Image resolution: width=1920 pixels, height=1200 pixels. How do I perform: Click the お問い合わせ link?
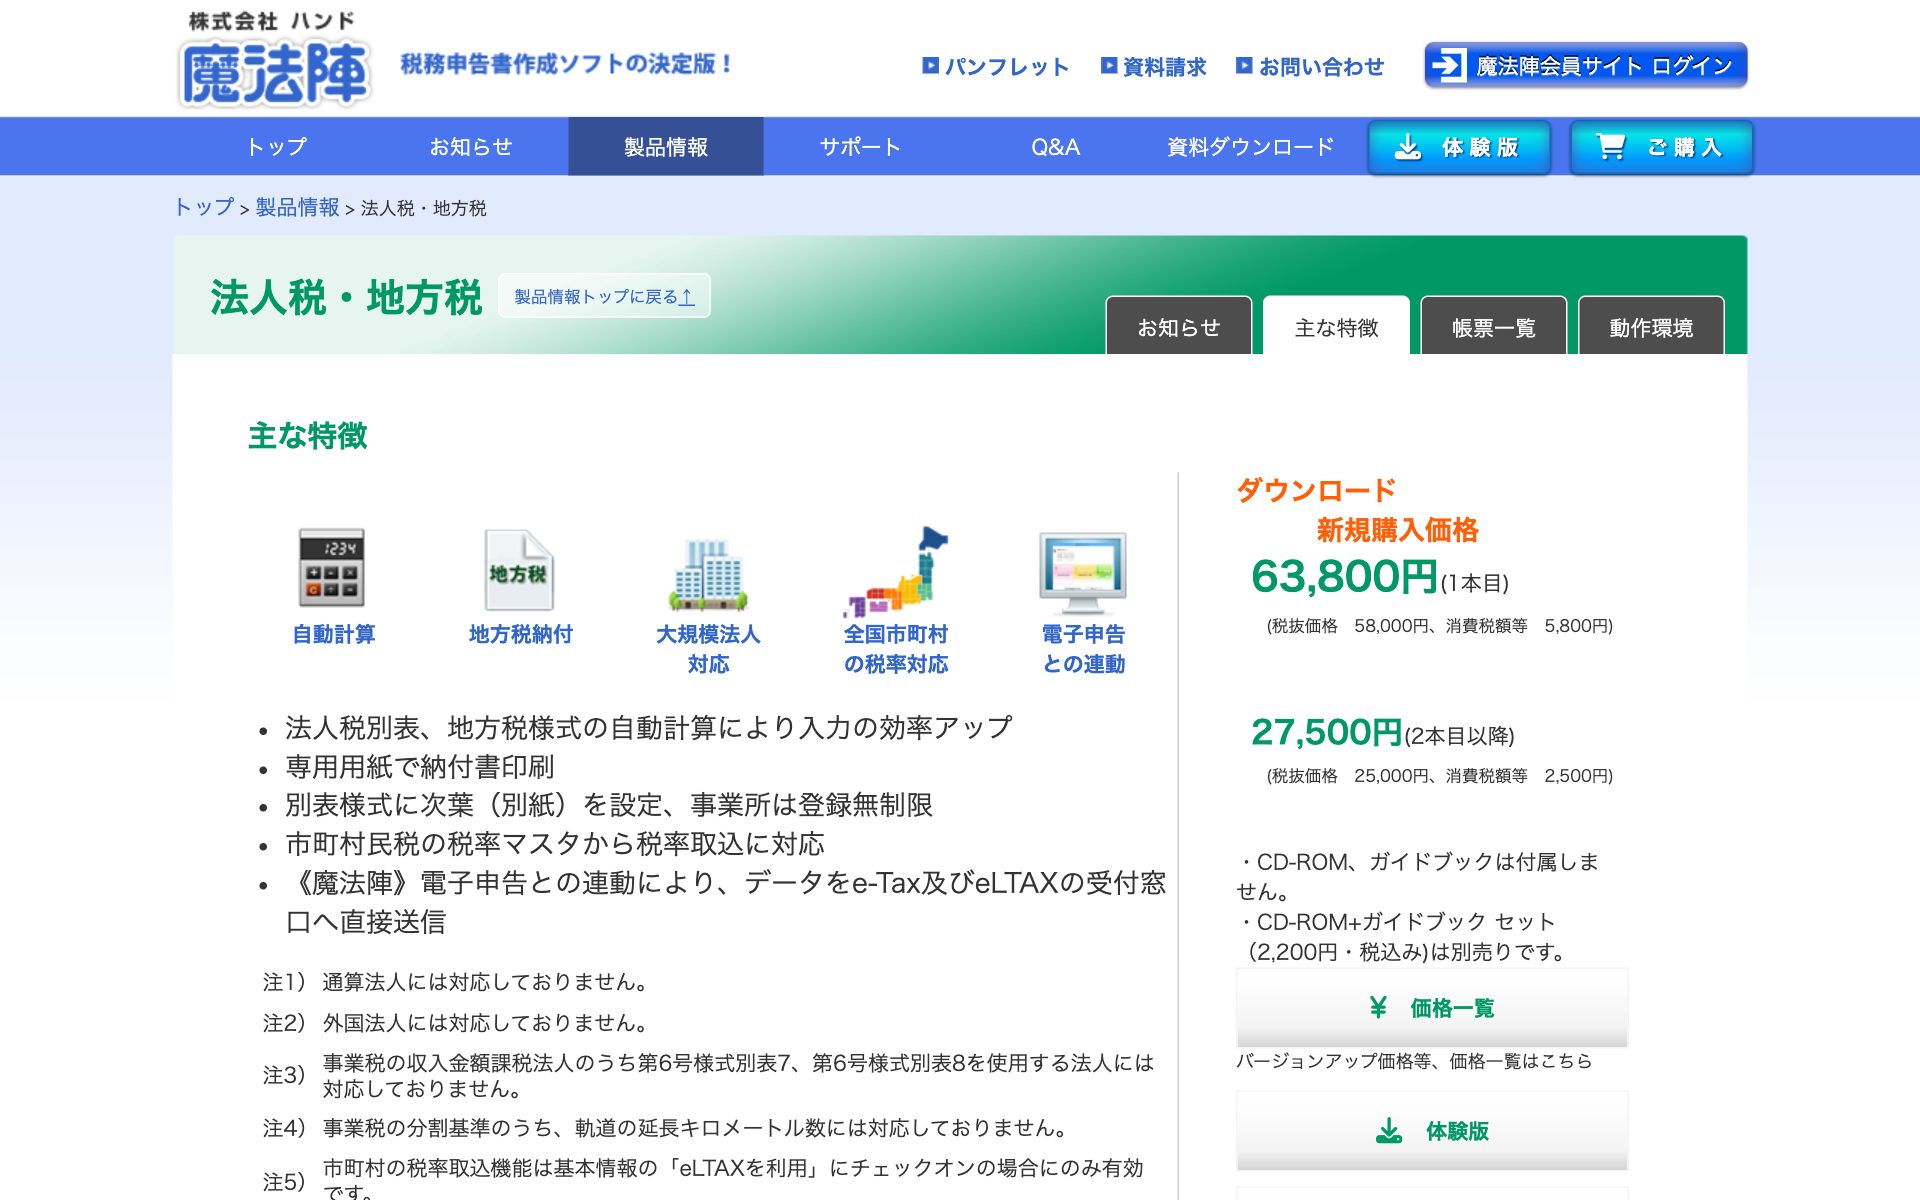pos(1321,66)
